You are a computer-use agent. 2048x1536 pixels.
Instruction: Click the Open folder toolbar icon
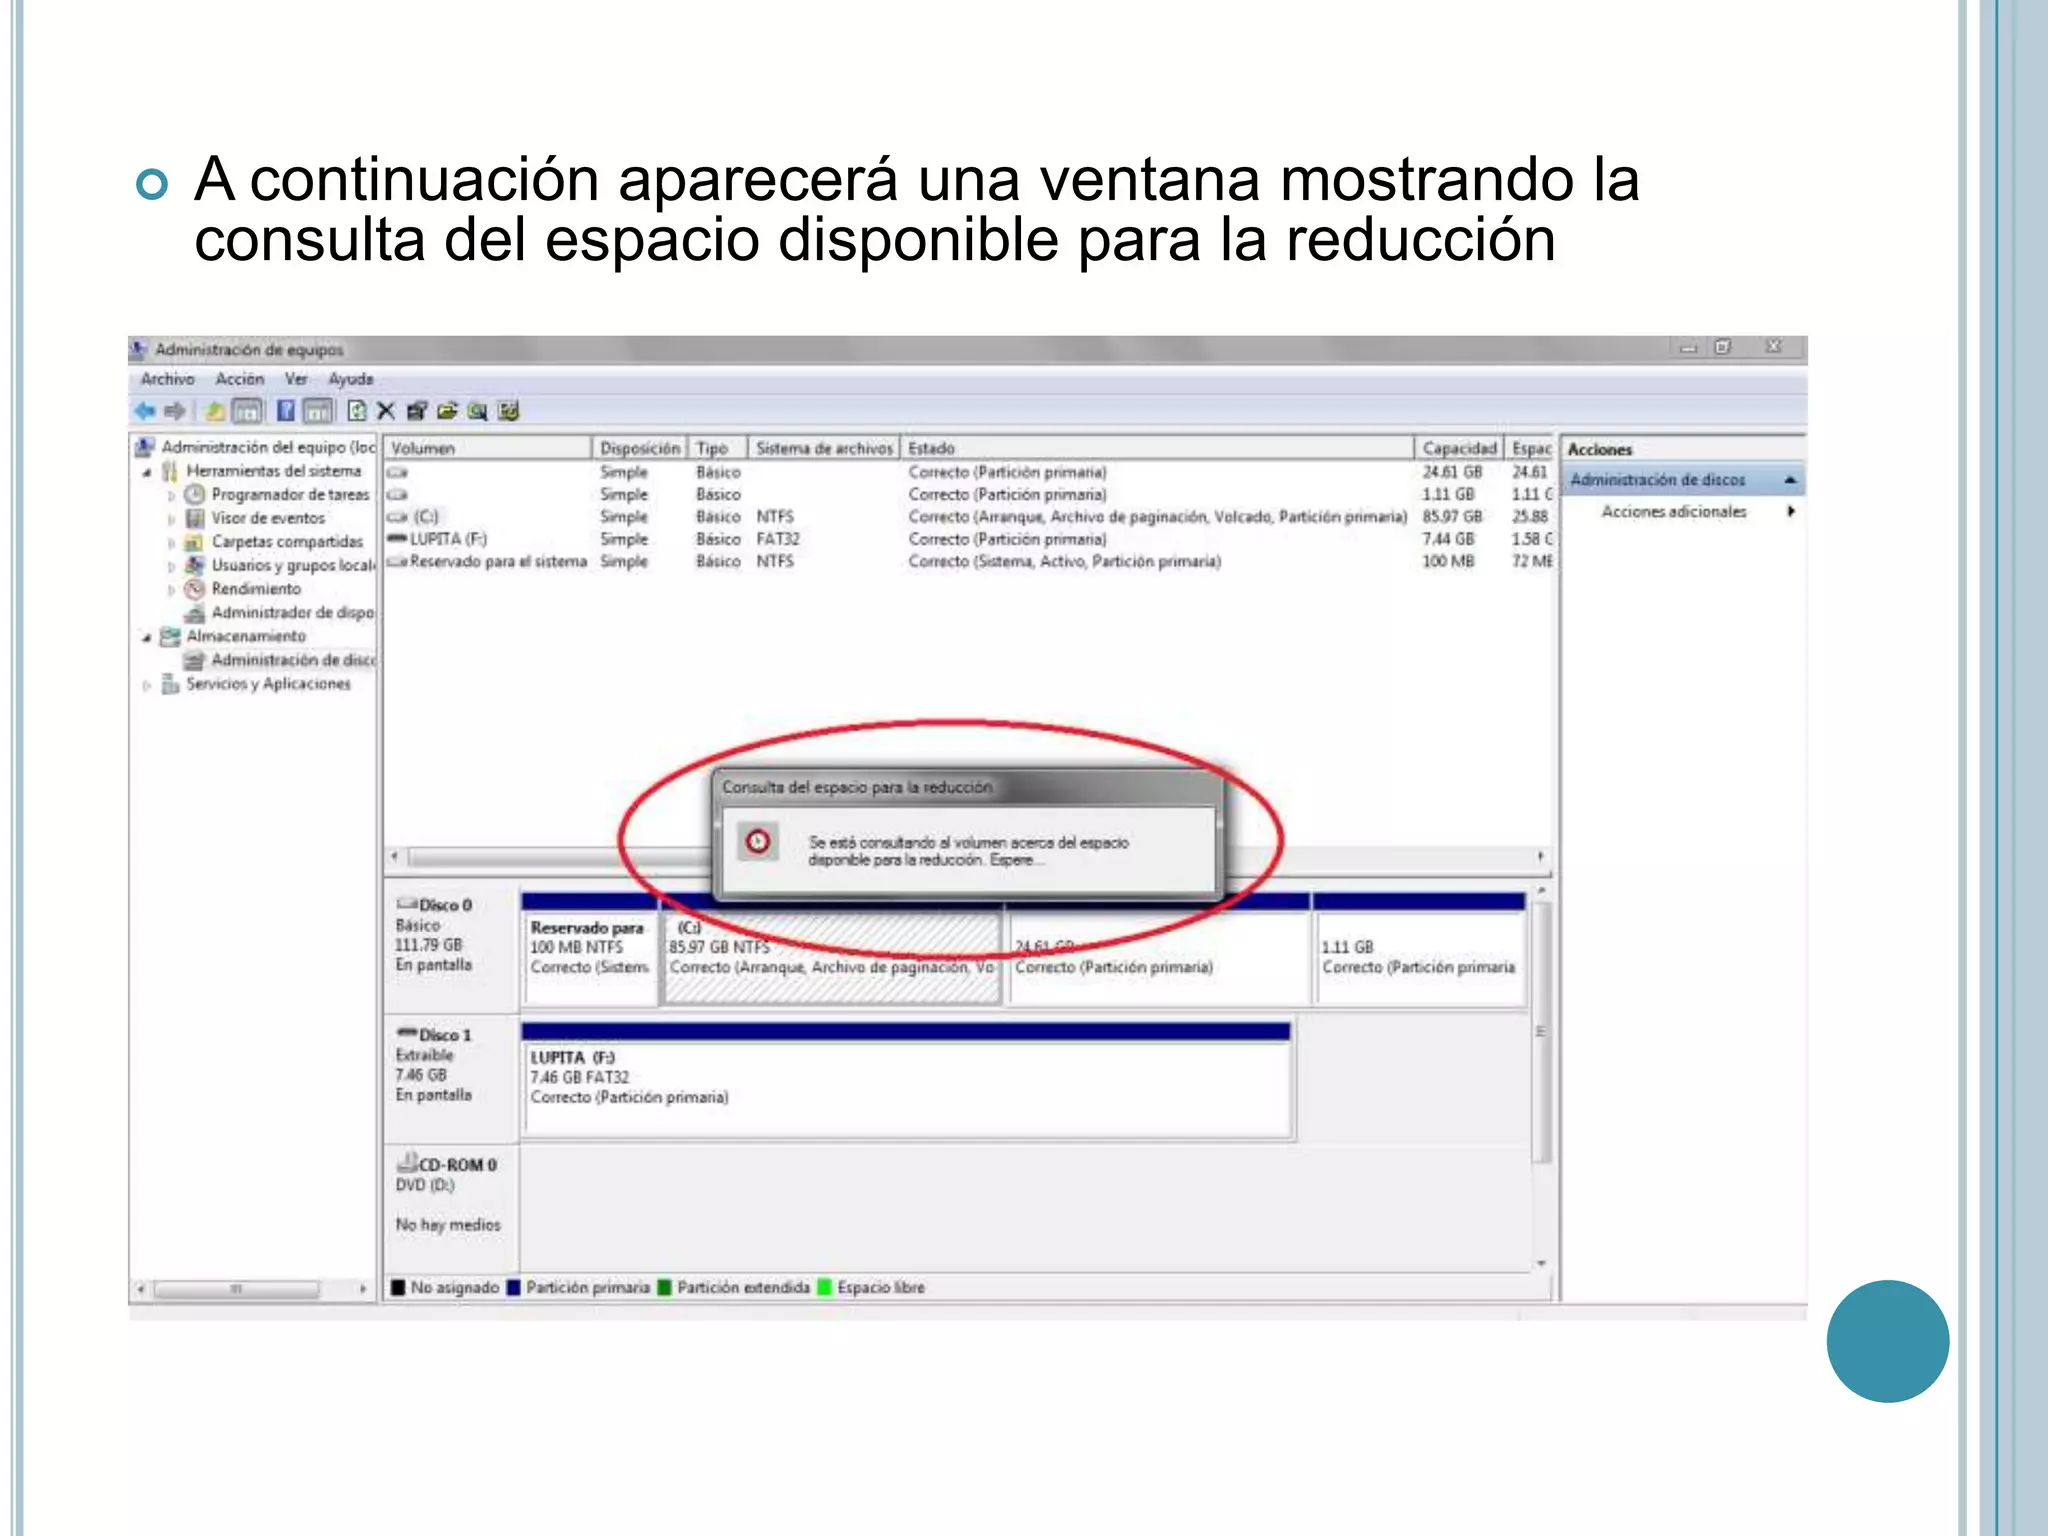tap(447, 411)
